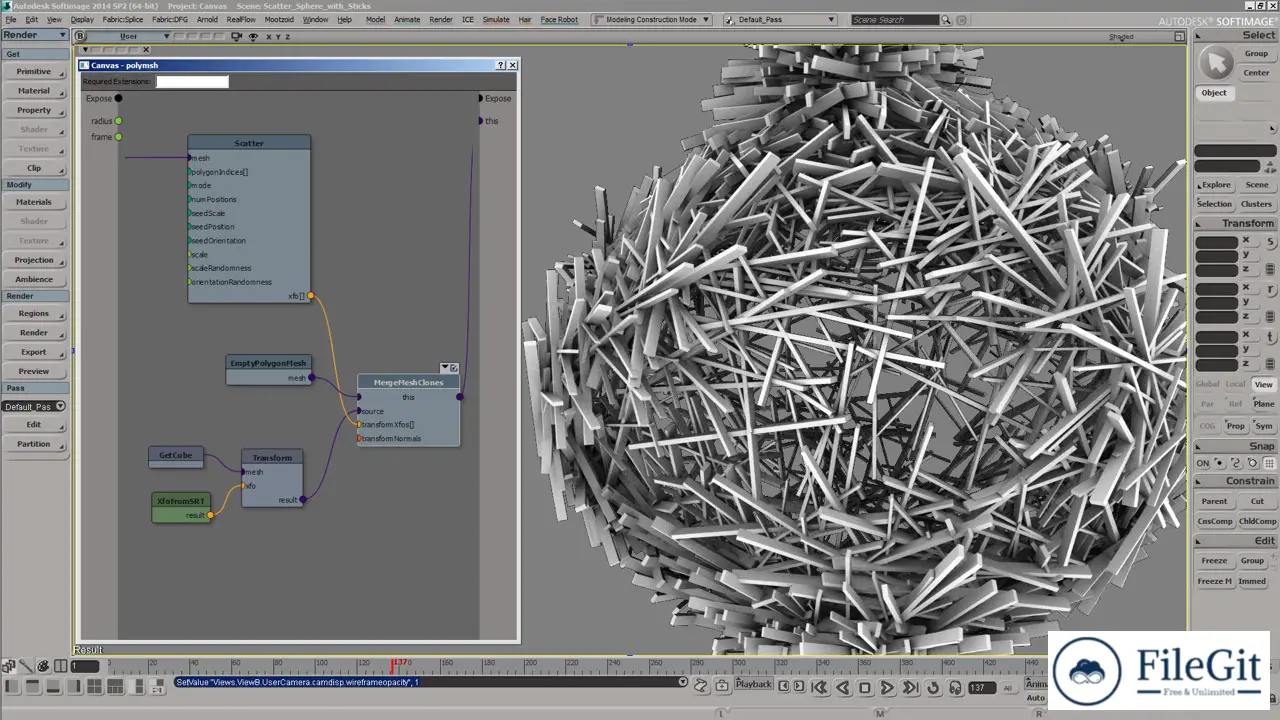The width and height of the screenshot is (1280, 720).
Task: Click the orange xfo[] output port of Scatter
Action: pyautogui.click(x=311, y=296)
